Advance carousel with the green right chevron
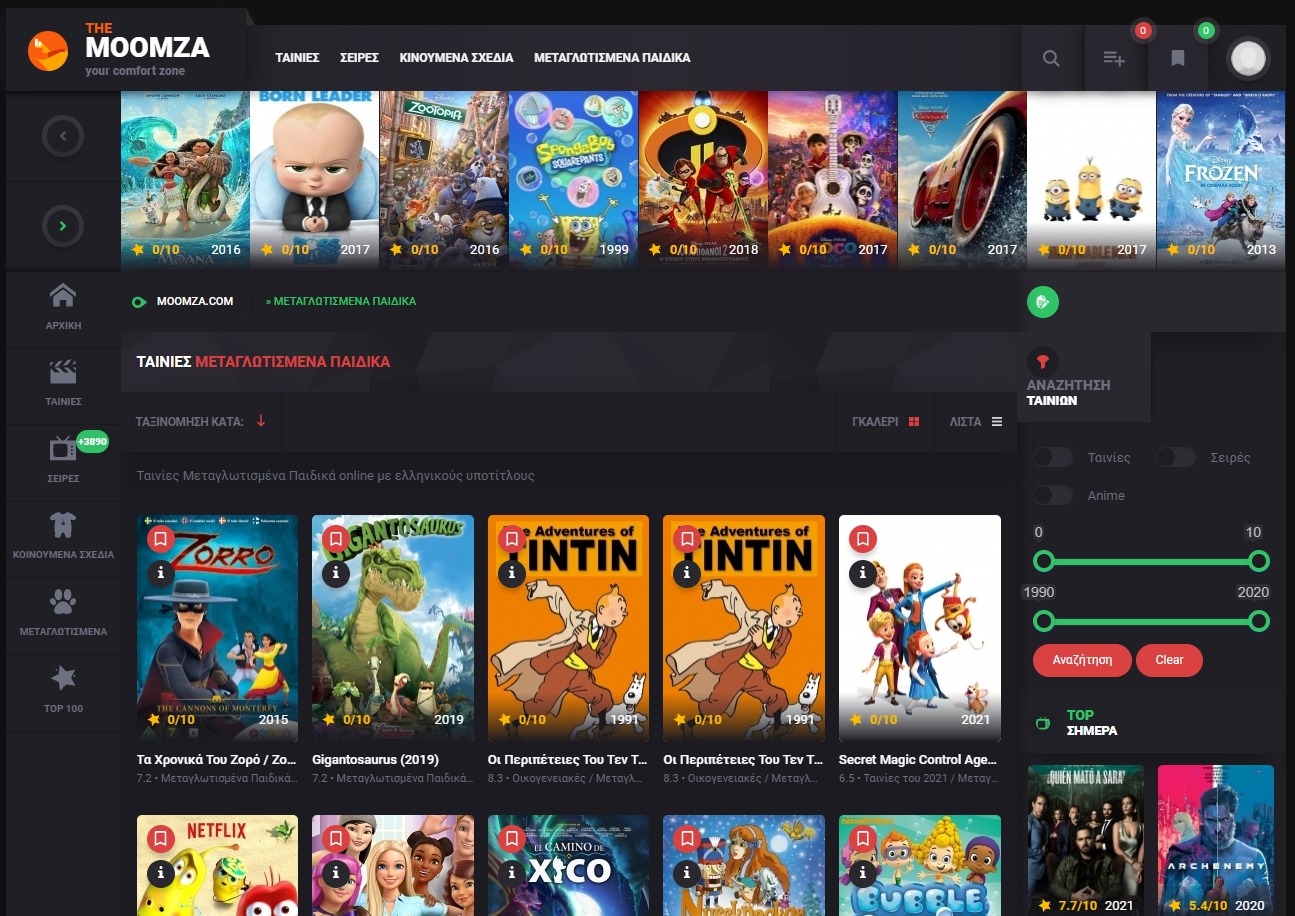1295x916 pixels. tap(63, 227)
